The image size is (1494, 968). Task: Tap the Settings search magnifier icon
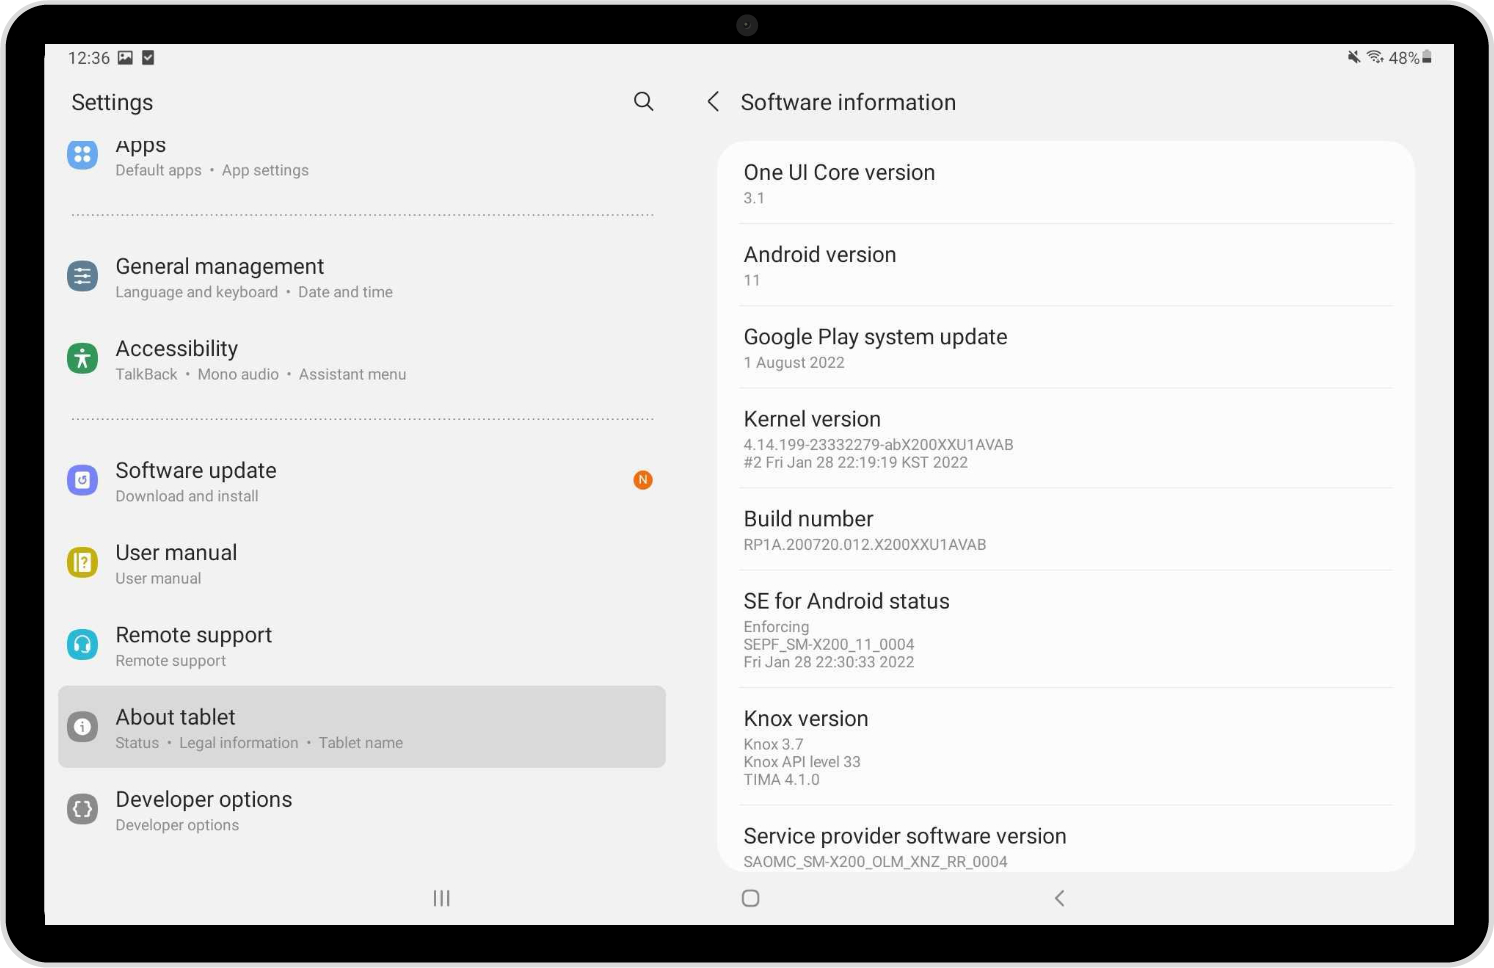click(x=643, y=101)
